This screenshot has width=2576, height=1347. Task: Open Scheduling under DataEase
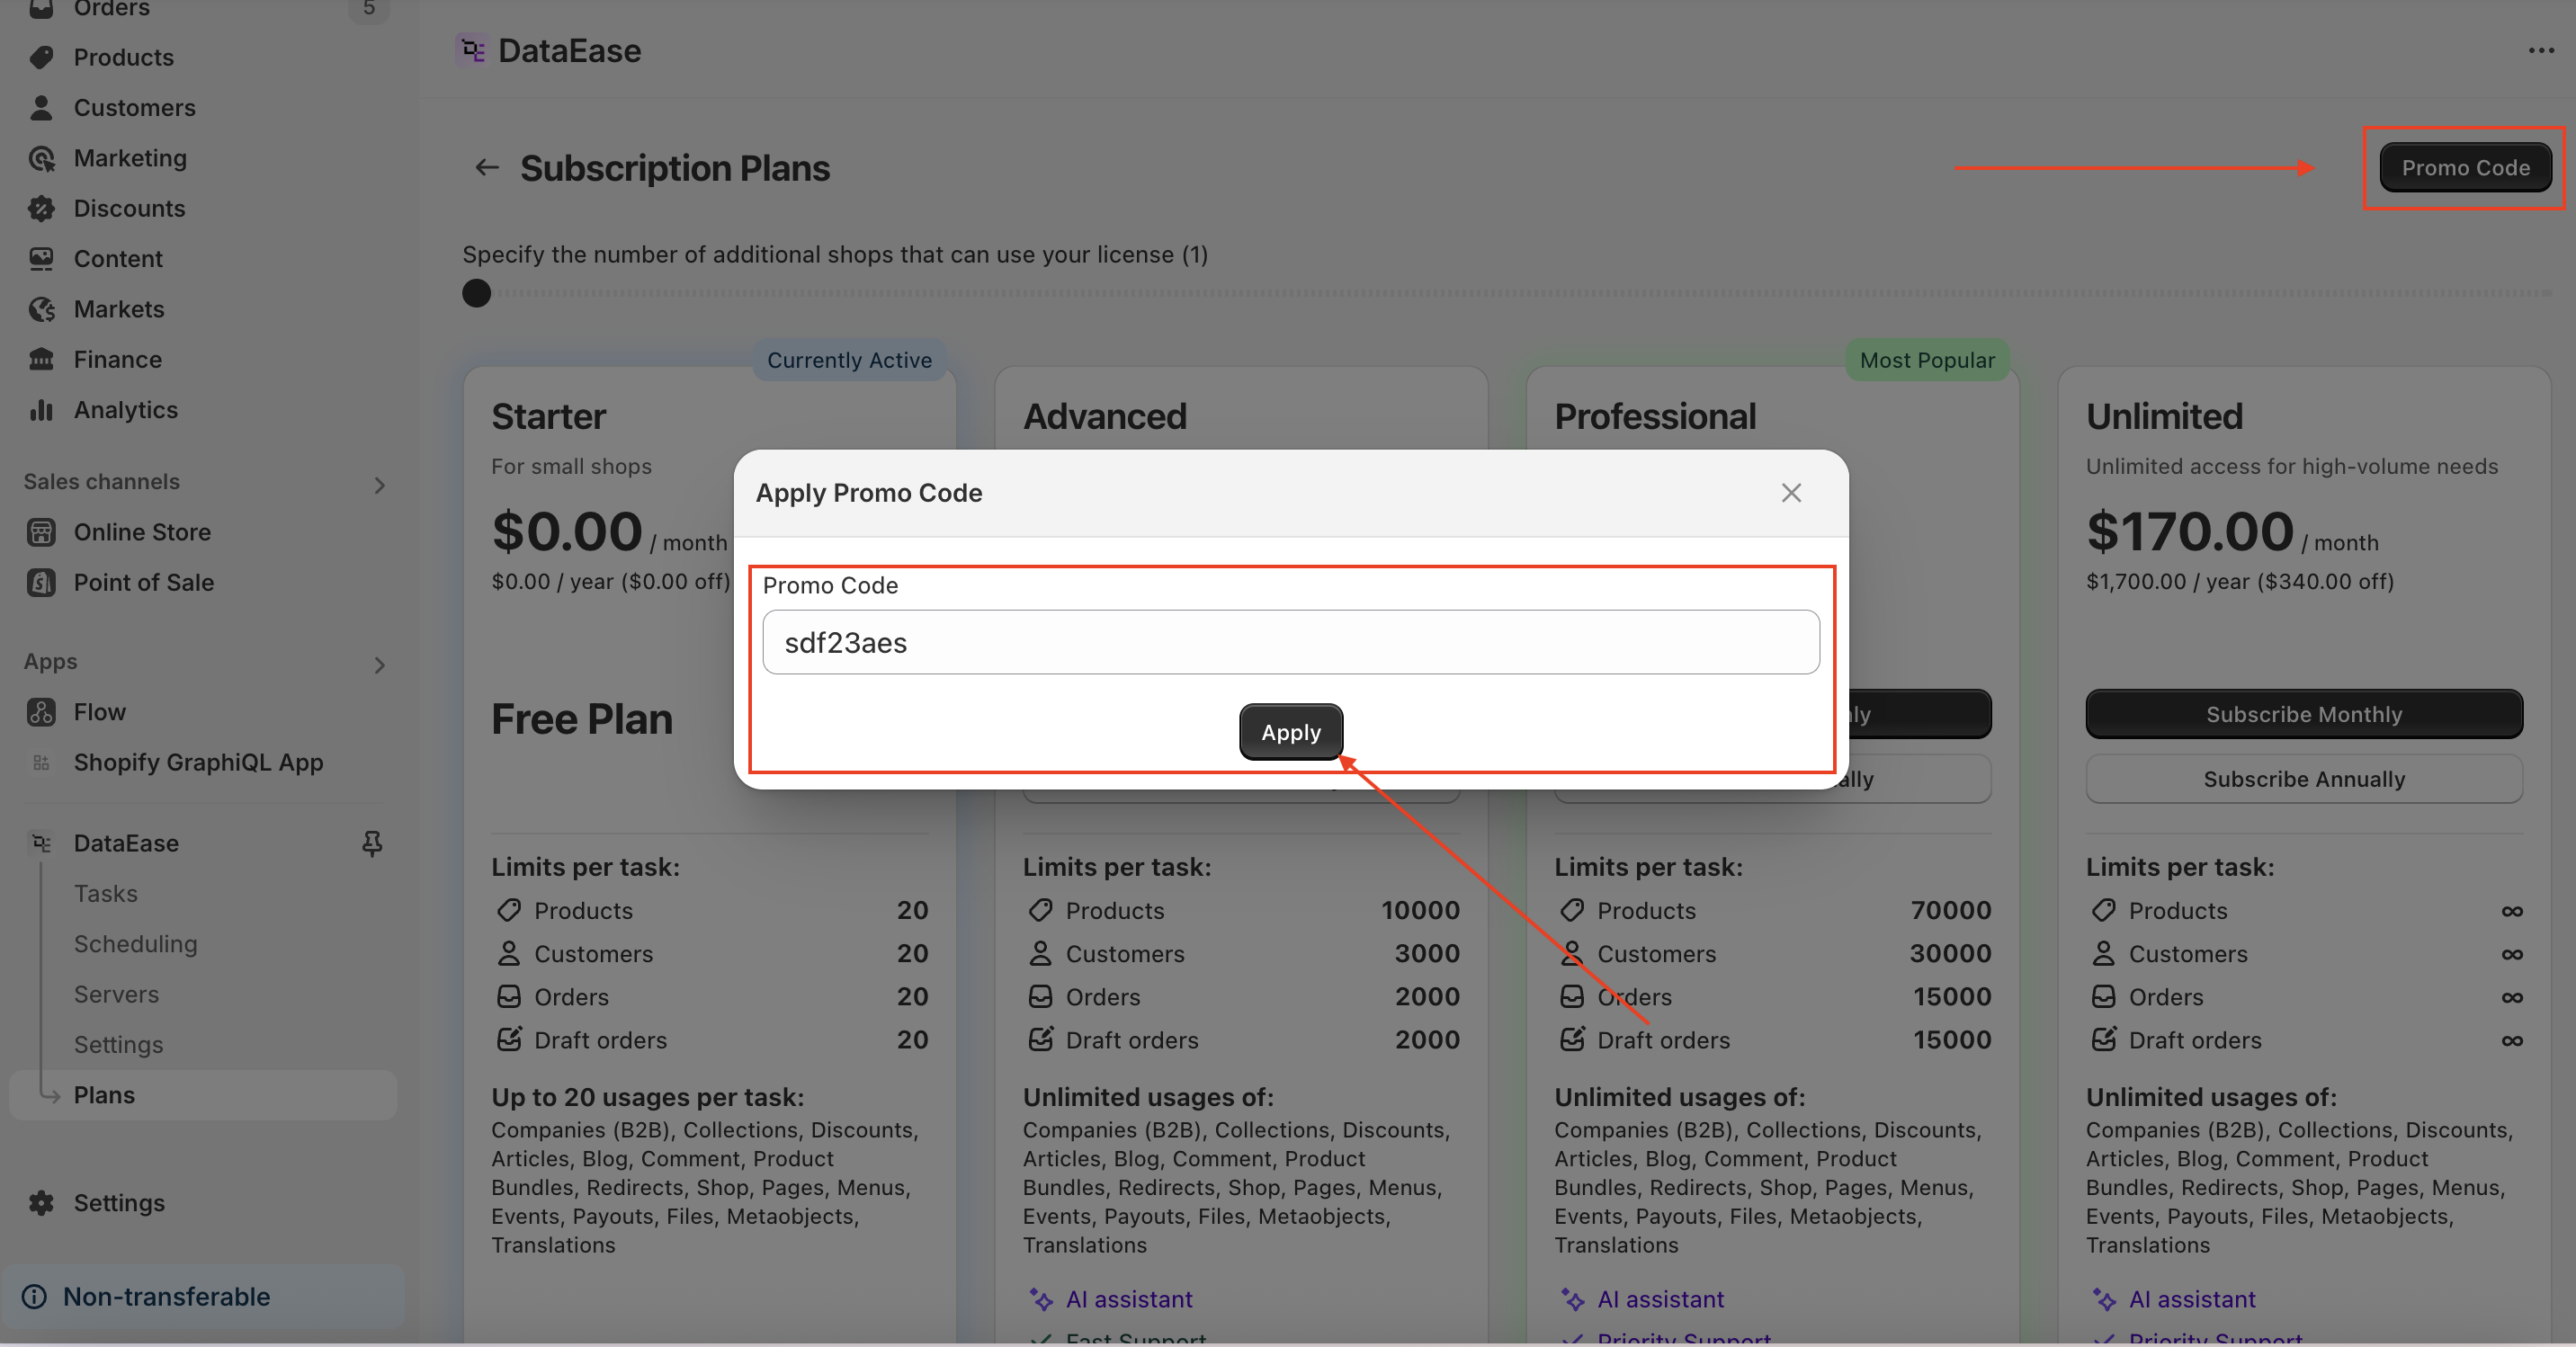(x=135, y=944)
